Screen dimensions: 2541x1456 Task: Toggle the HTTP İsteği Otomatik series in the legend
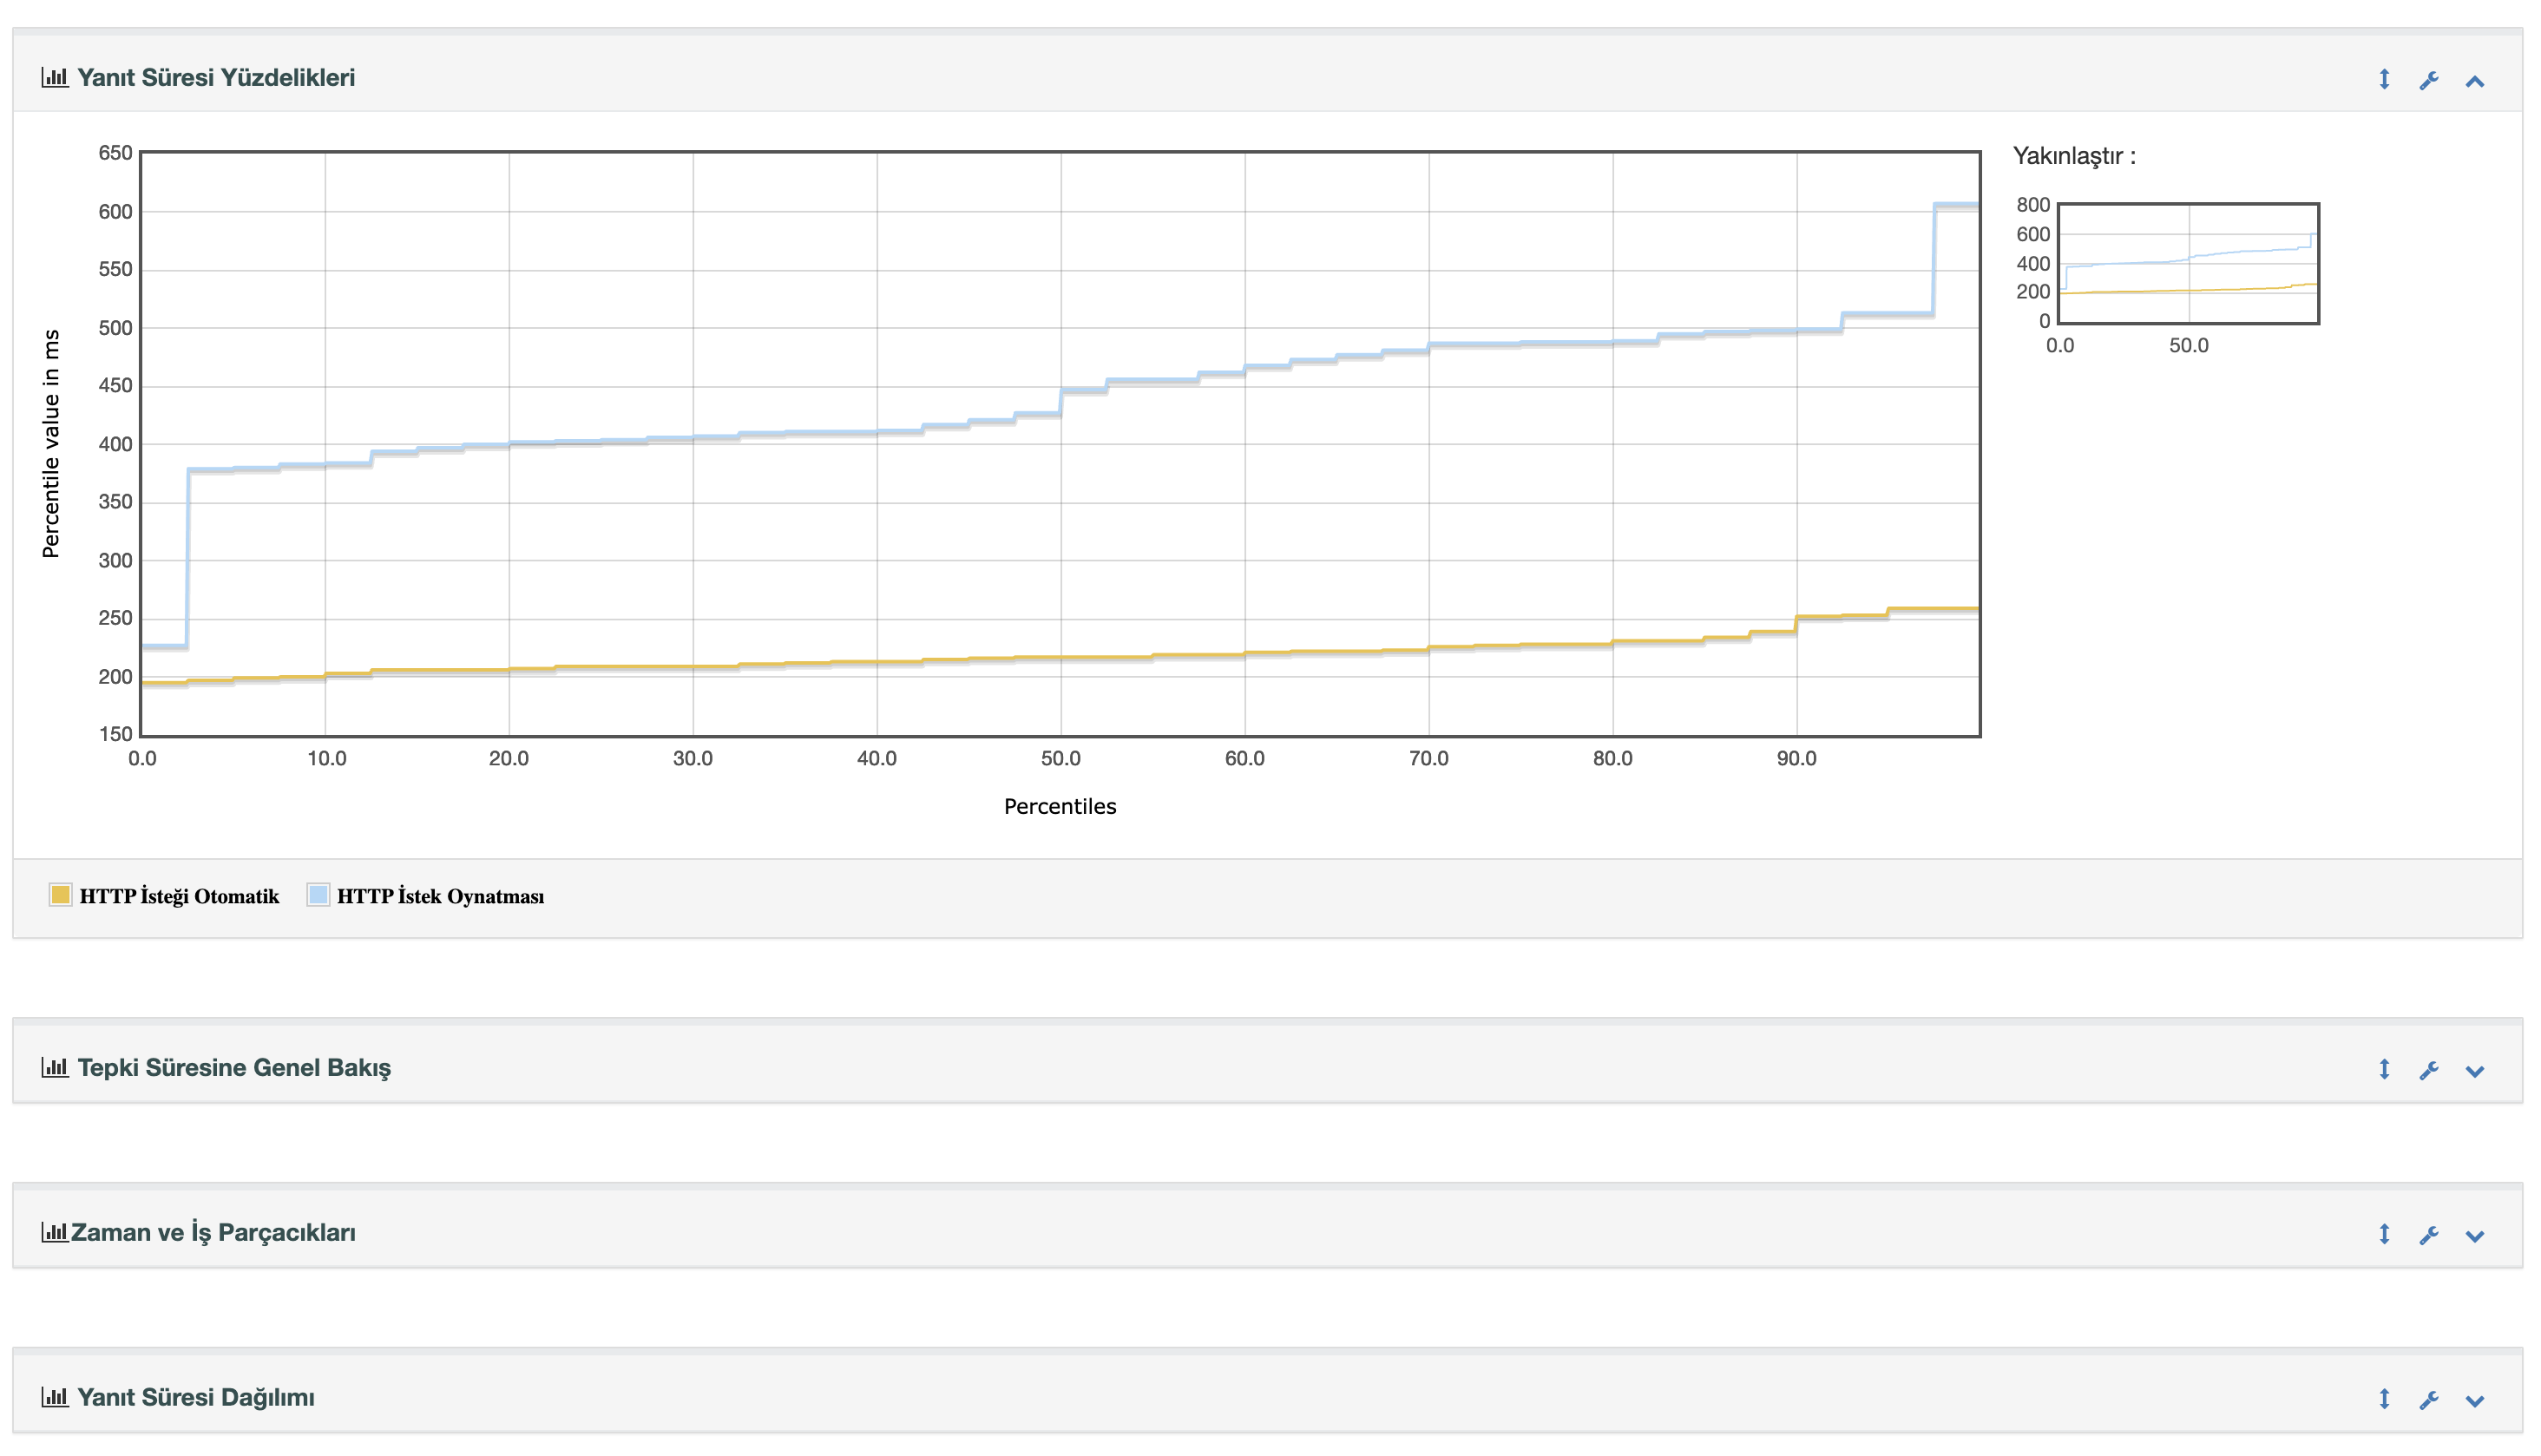181,896
